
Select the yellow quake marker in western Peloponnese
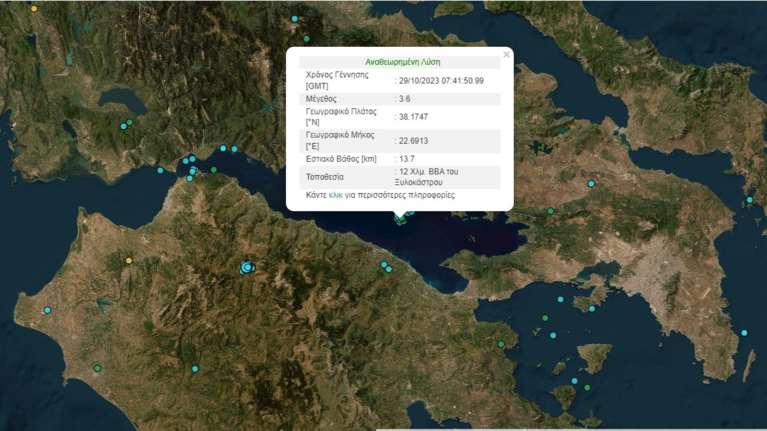point(129,261)
